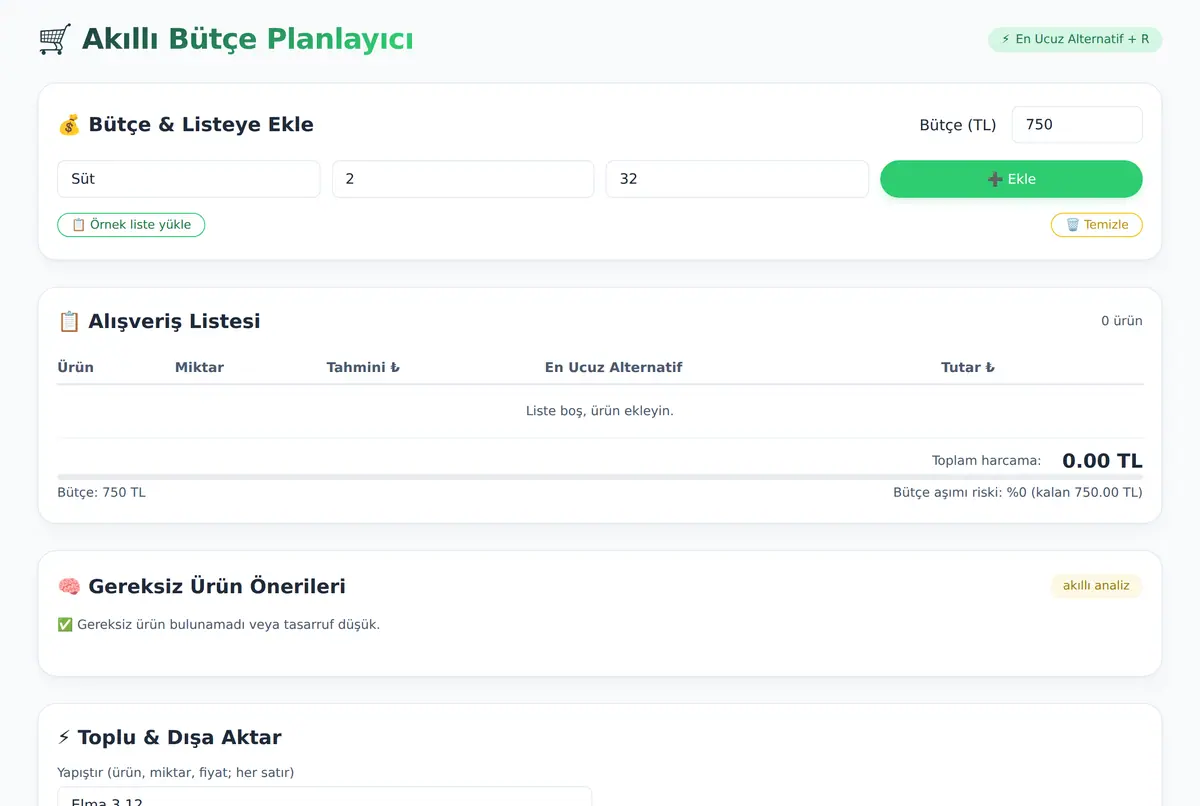1200x806 pixels.
Task: Click the Tutar ₺ column header
Action: coord(968,367)
